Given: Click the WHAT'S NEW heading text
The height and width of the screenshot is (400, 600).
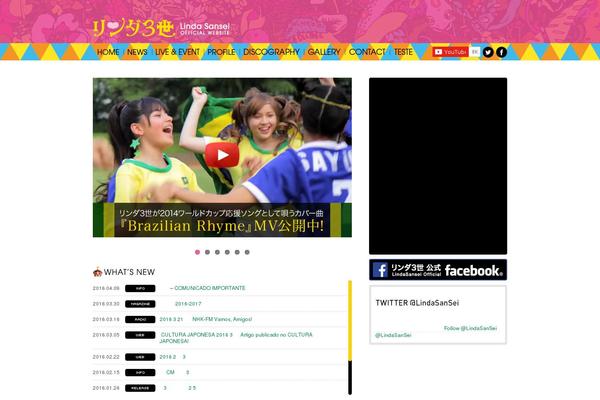Looking at the screenshot, I should pos(129,272).
